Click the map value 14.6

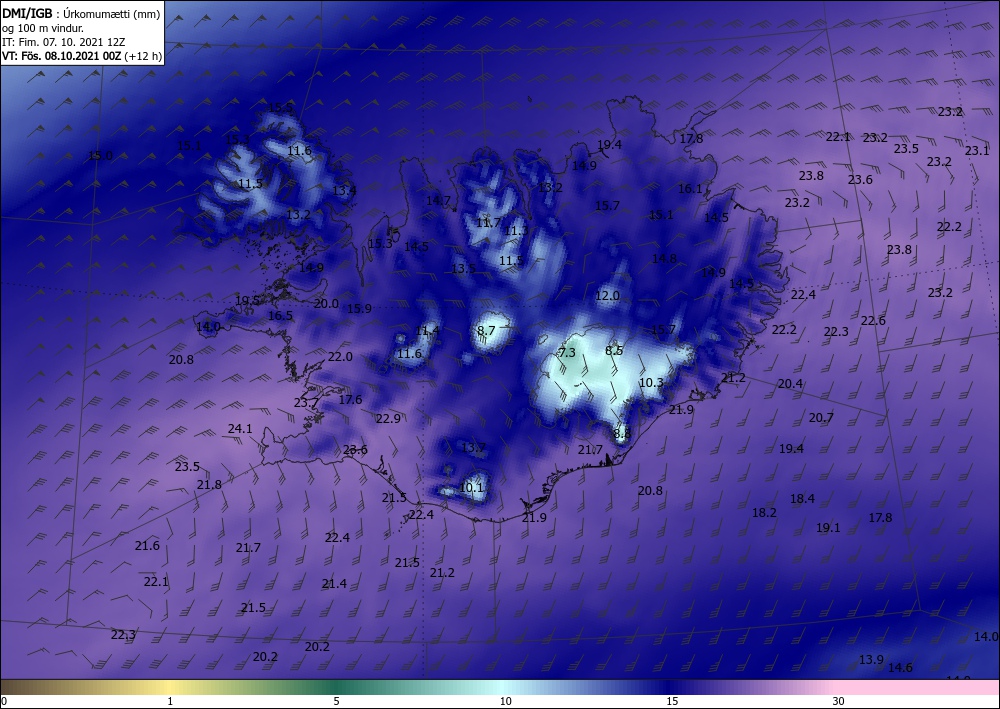[901, 668]
